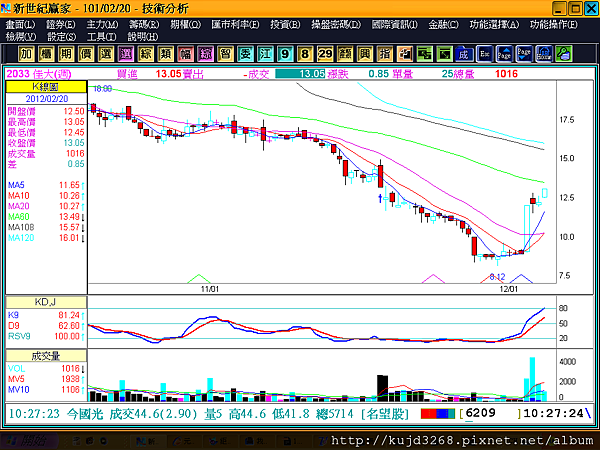Viewport: 600px width, 450px height.
Task: Click the MA5 value 11.65
Action: (69, 185)
